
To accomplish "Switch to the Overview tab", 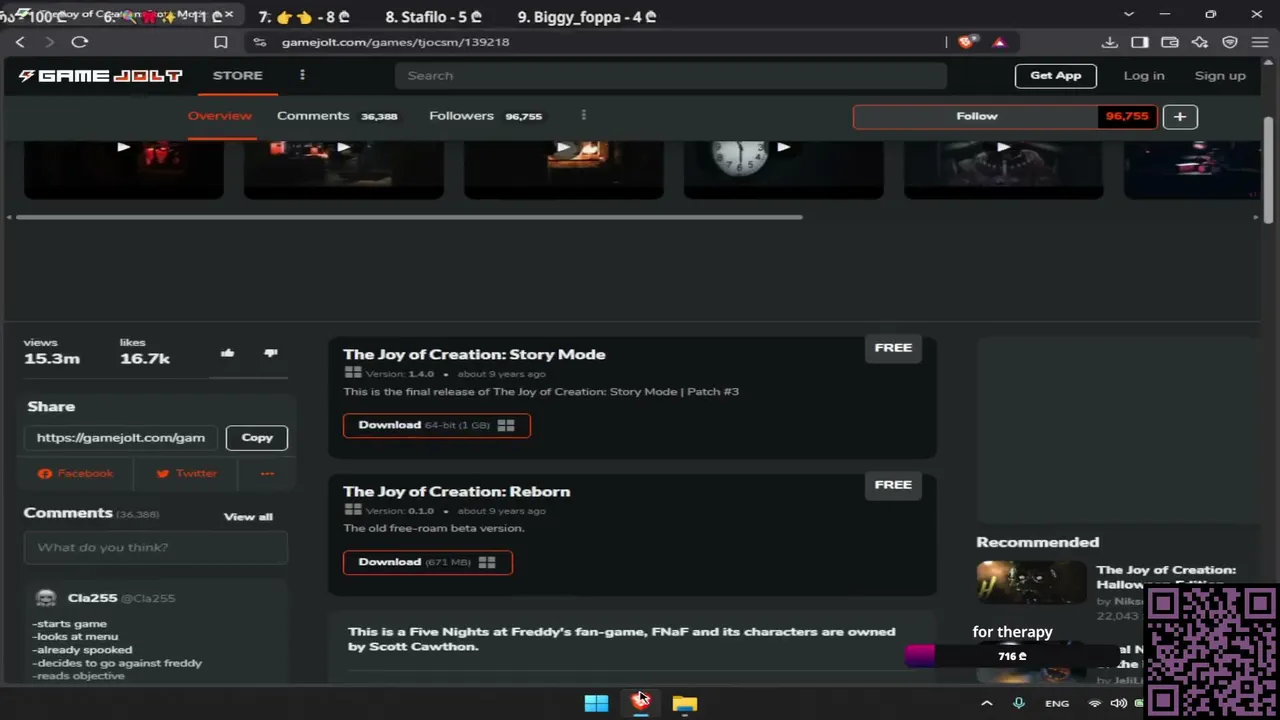I will (220, 116).
